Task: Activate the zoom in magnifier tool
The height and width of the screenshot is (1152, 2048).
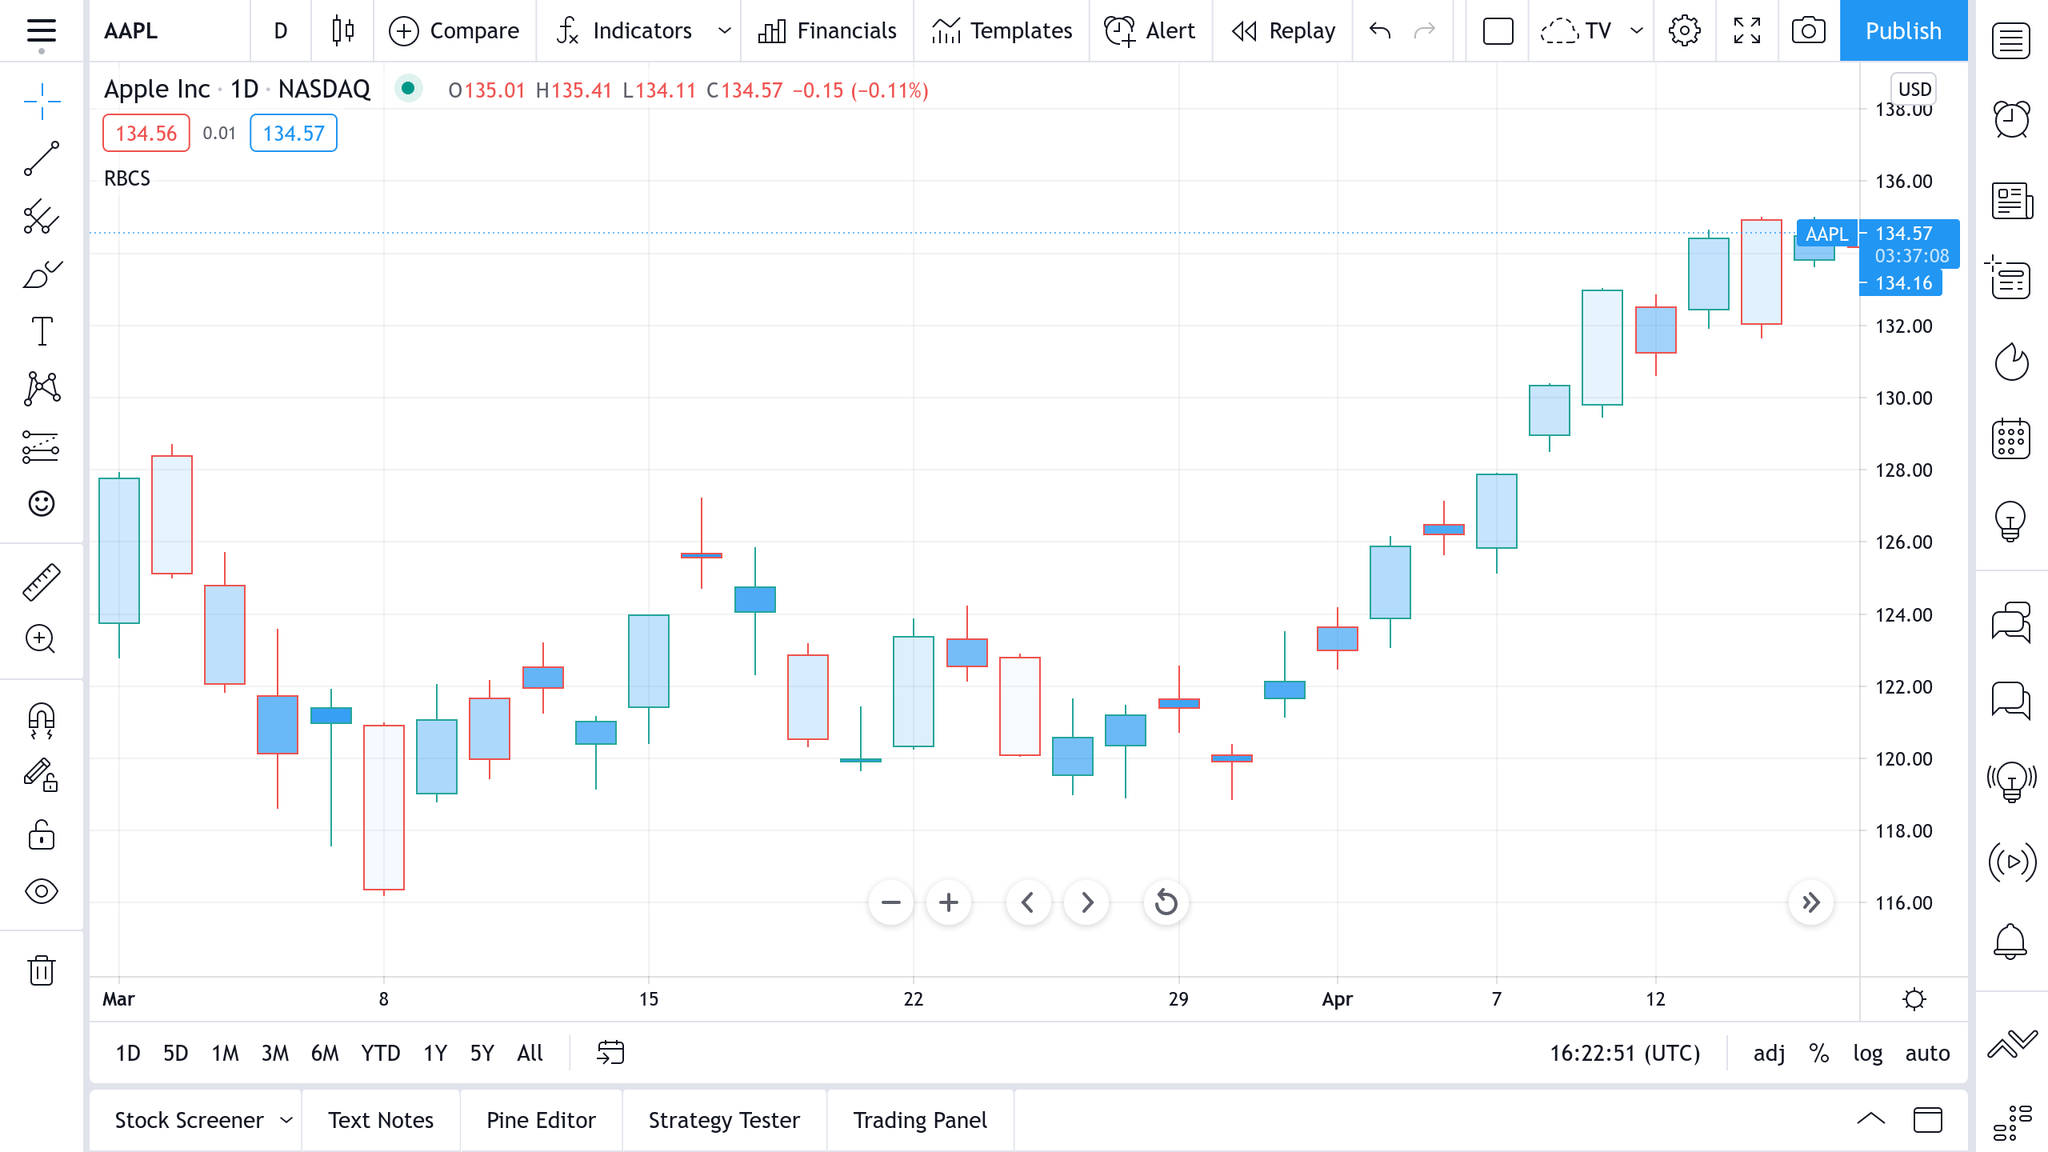Action: [42, 639]
